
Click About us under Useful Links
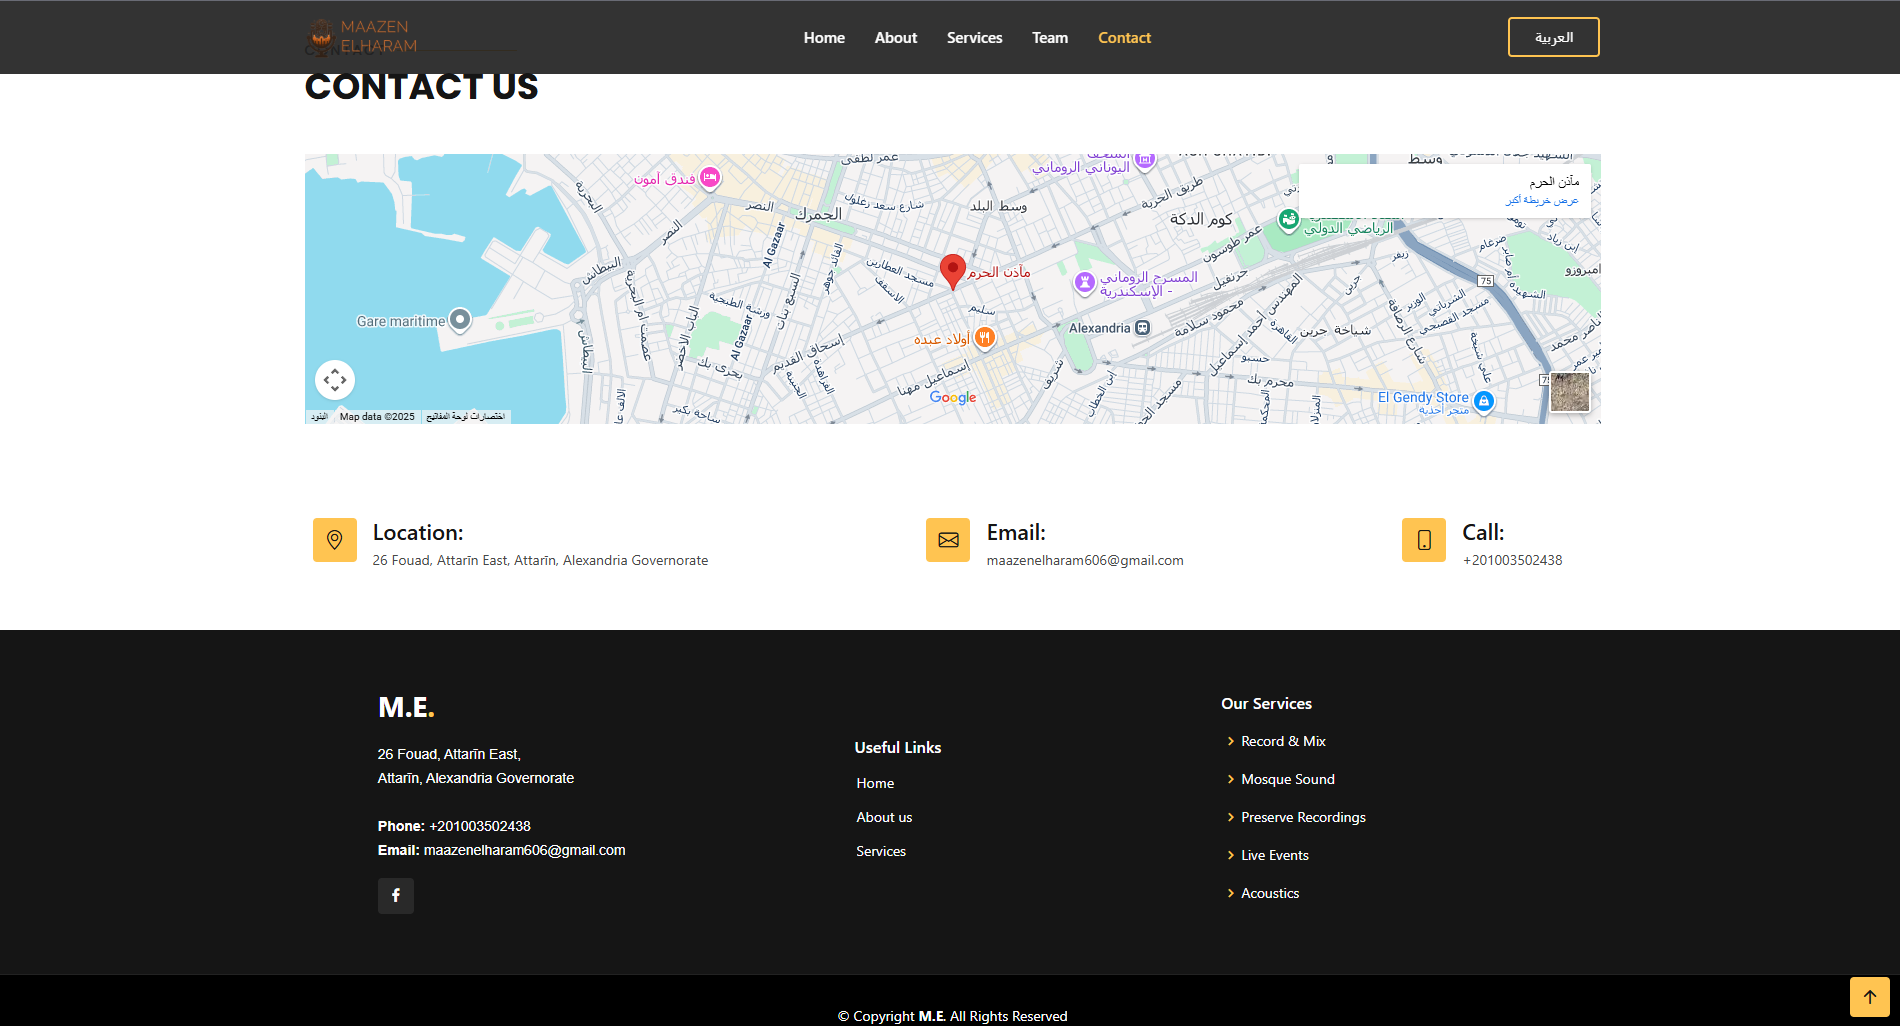pos(884,817)
